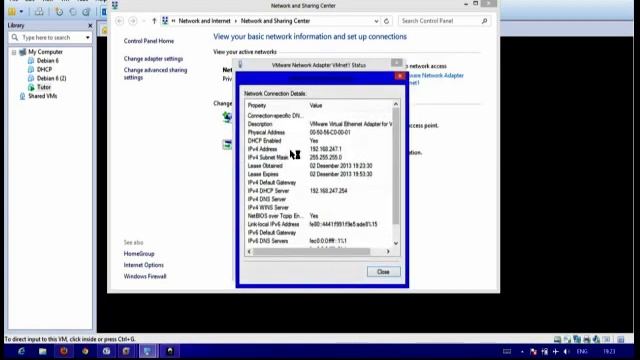Image resolution: width=640 pixels, height=360 pixels.
Task: Click the Library search field
Action: pyautogui.click(x=50, y=38)
